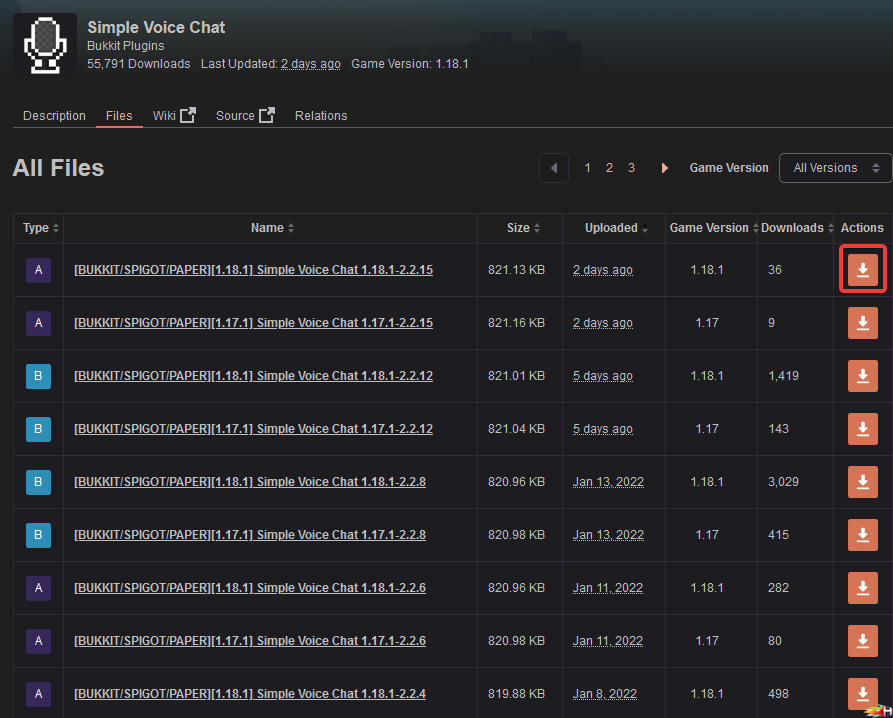This screenshot has width=893, height=718.
Task: Click Beta type badge for 1.18.1-2.2.12
Action: (38, 376)
